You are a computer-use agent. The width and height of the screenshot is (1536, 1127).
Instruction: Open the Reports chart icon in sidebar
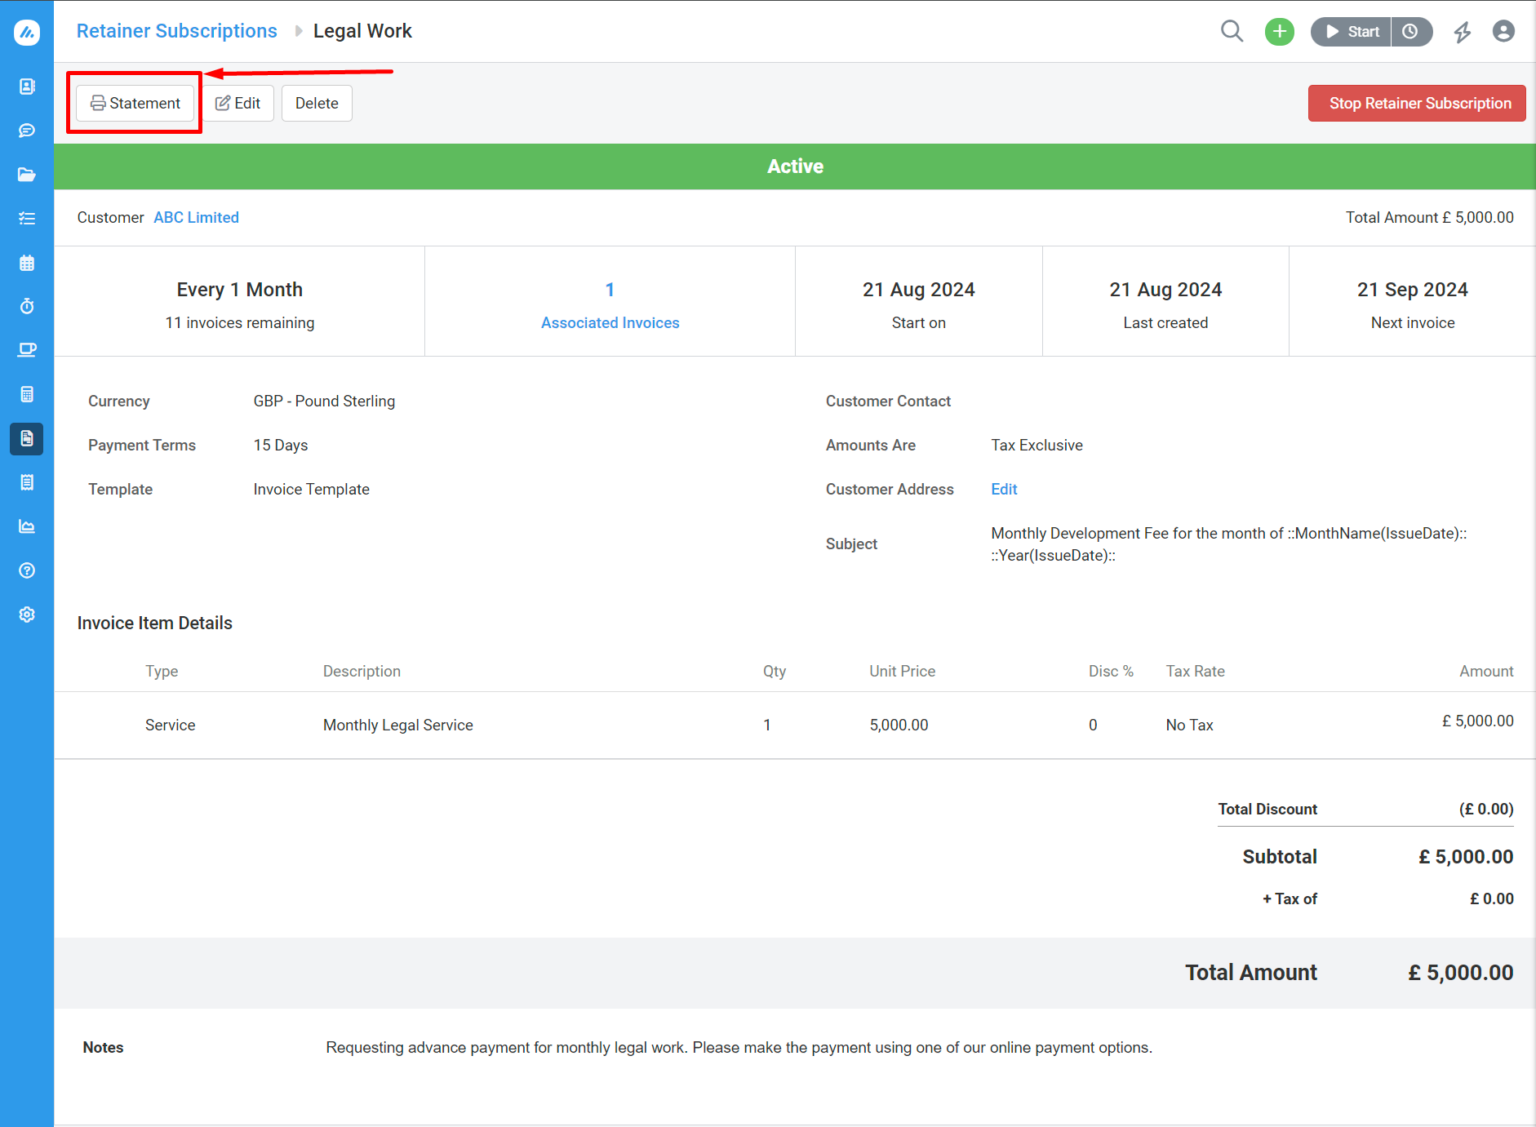27,526
